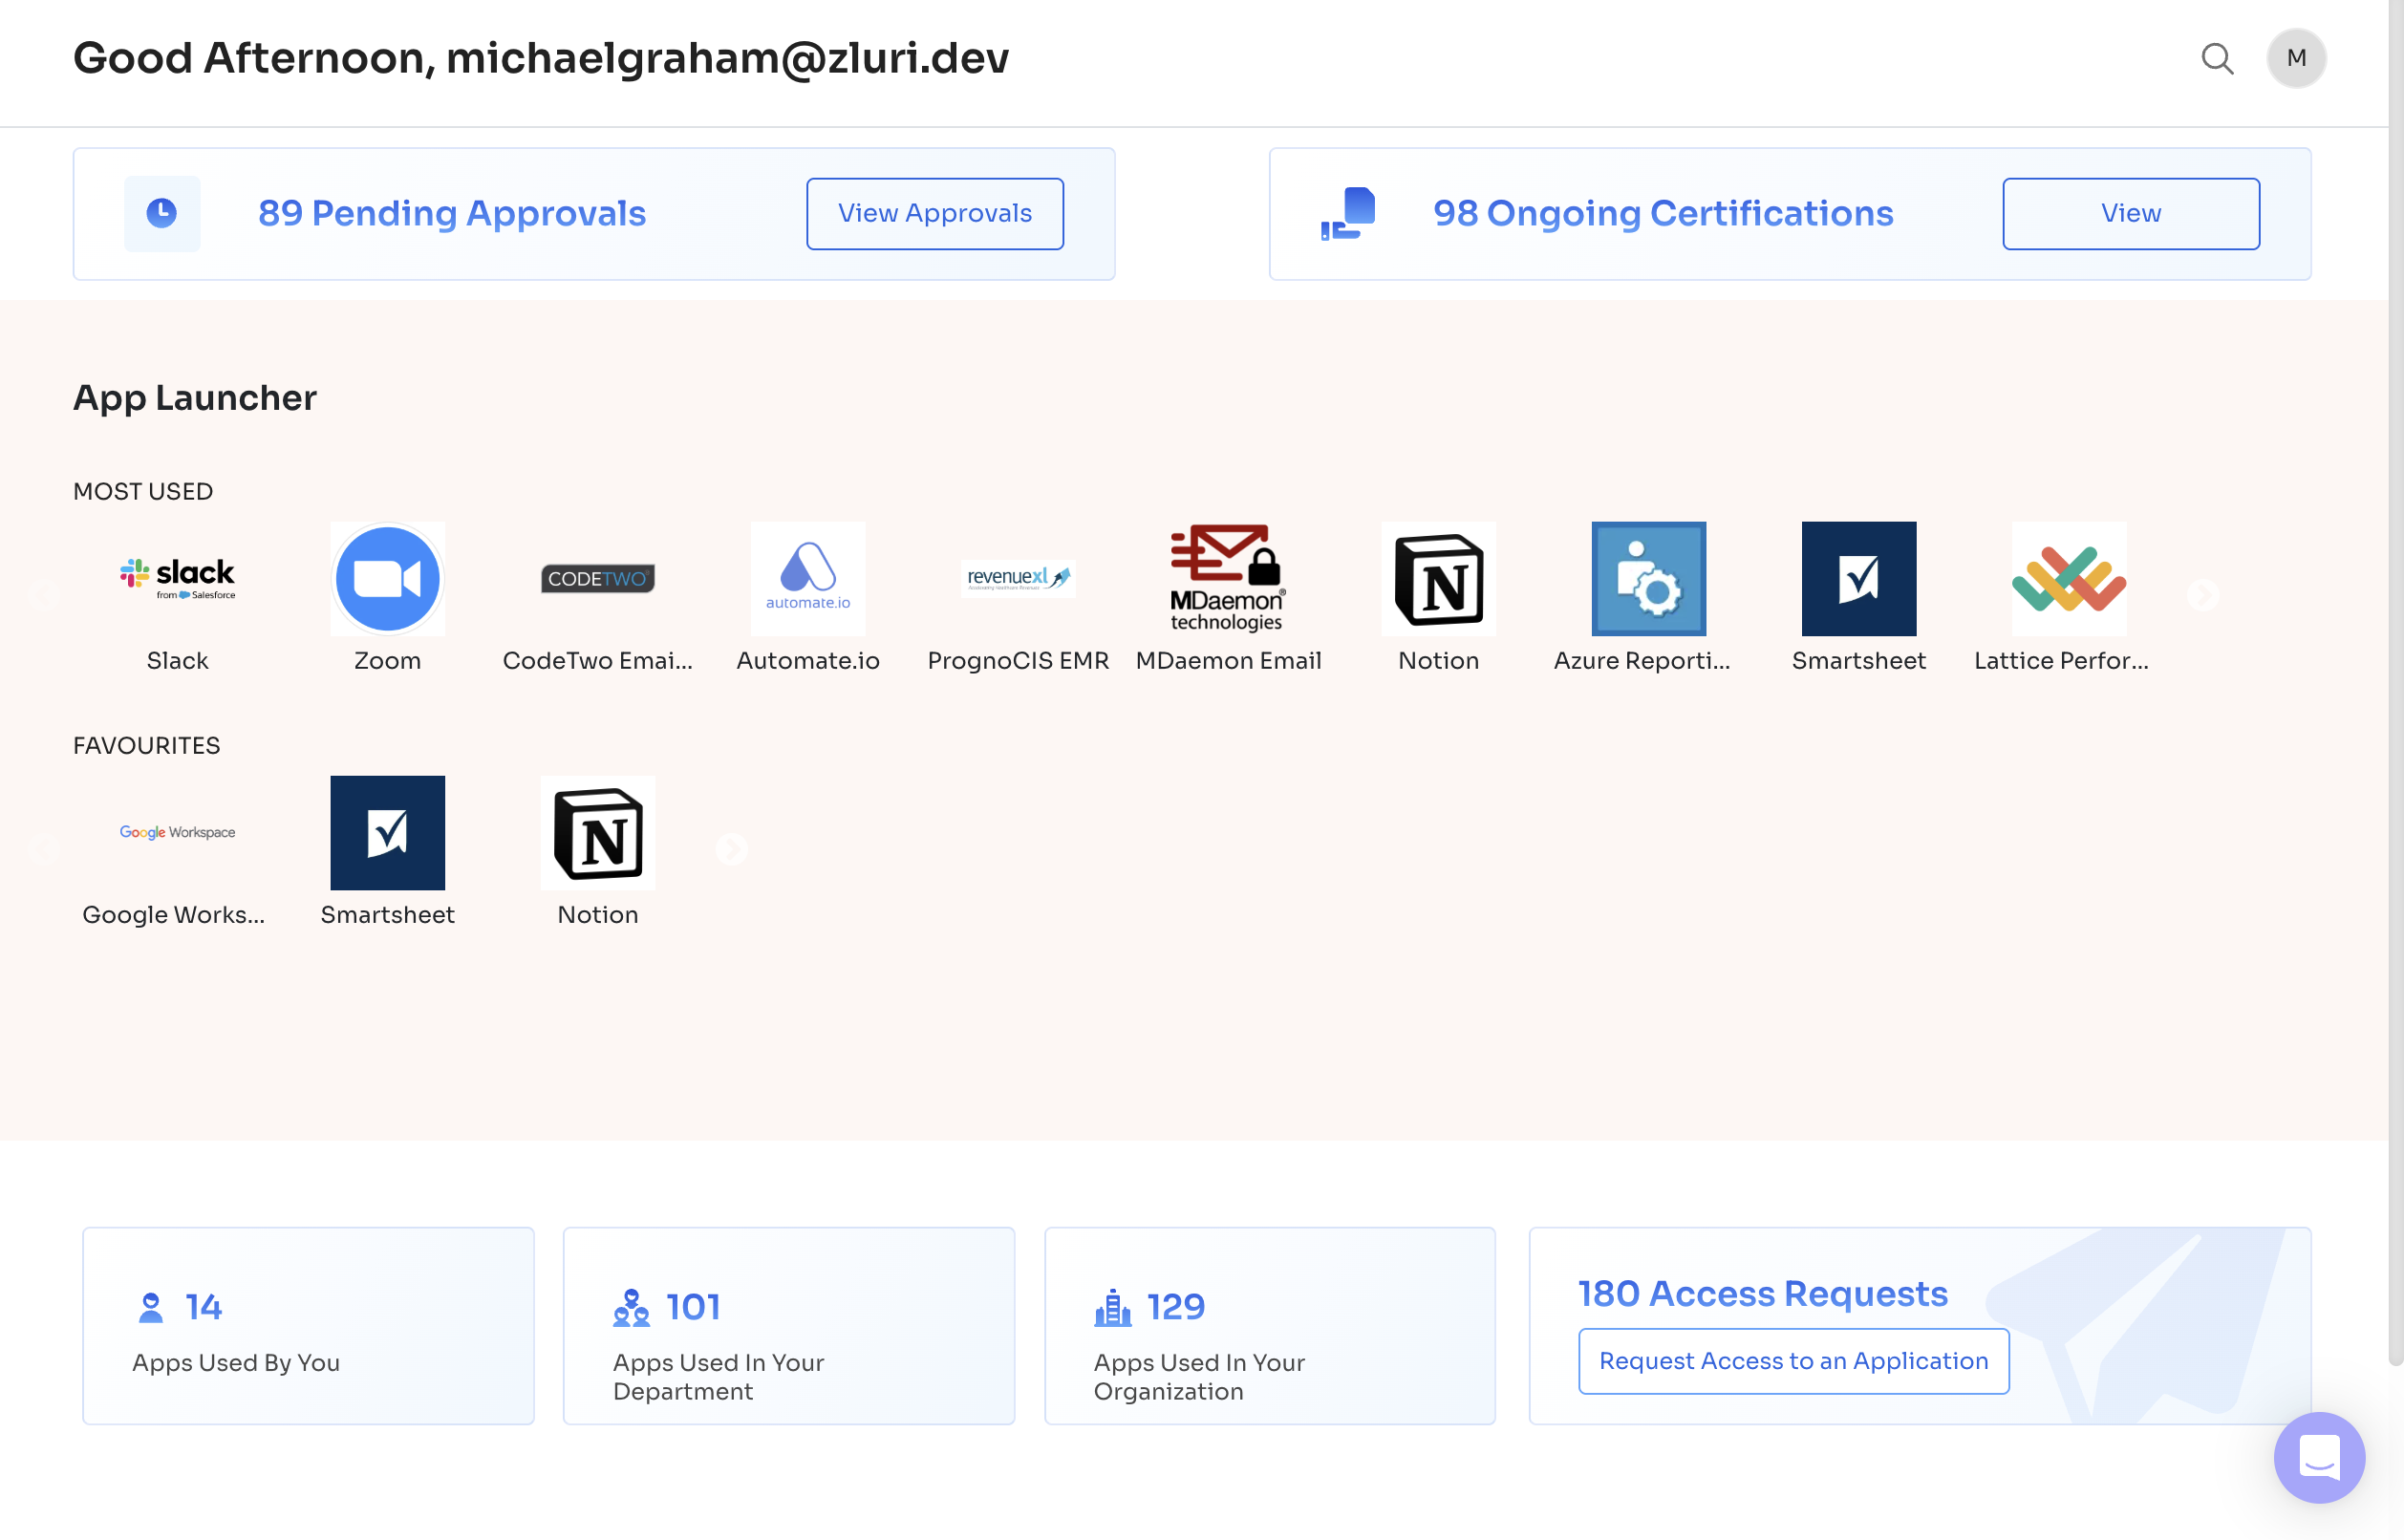2404x1540 pixels.
Task: Open the Apps Used By You card
Action: [308, 1326]
